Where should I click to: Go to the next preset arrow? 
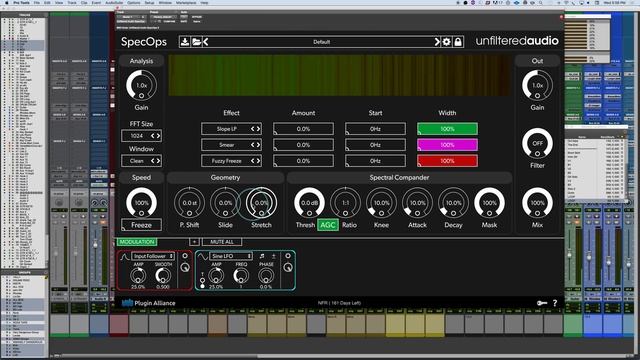(437, 42)
